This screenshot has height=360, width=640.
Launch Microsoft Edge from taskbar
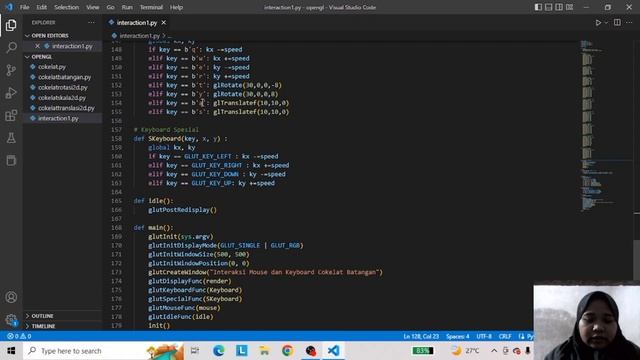pos(218,351)
